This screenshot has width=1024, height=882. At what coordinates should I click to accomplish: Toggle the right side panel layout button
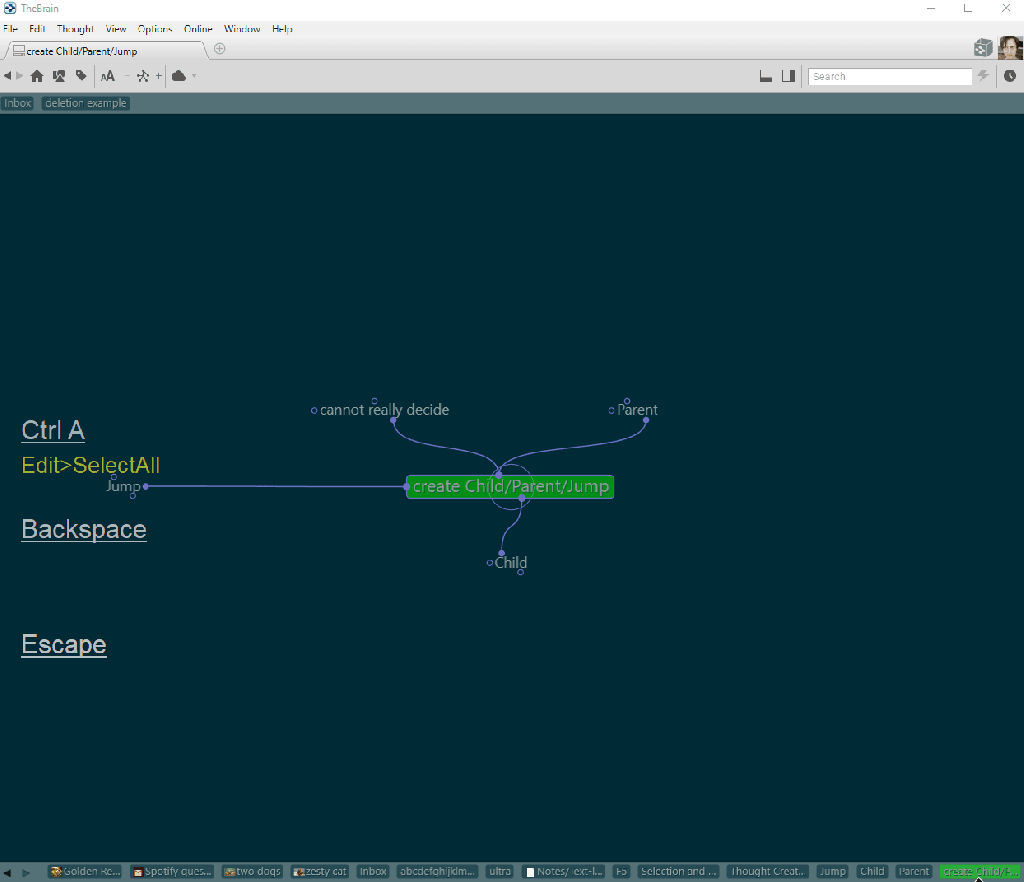coord(788,76)
